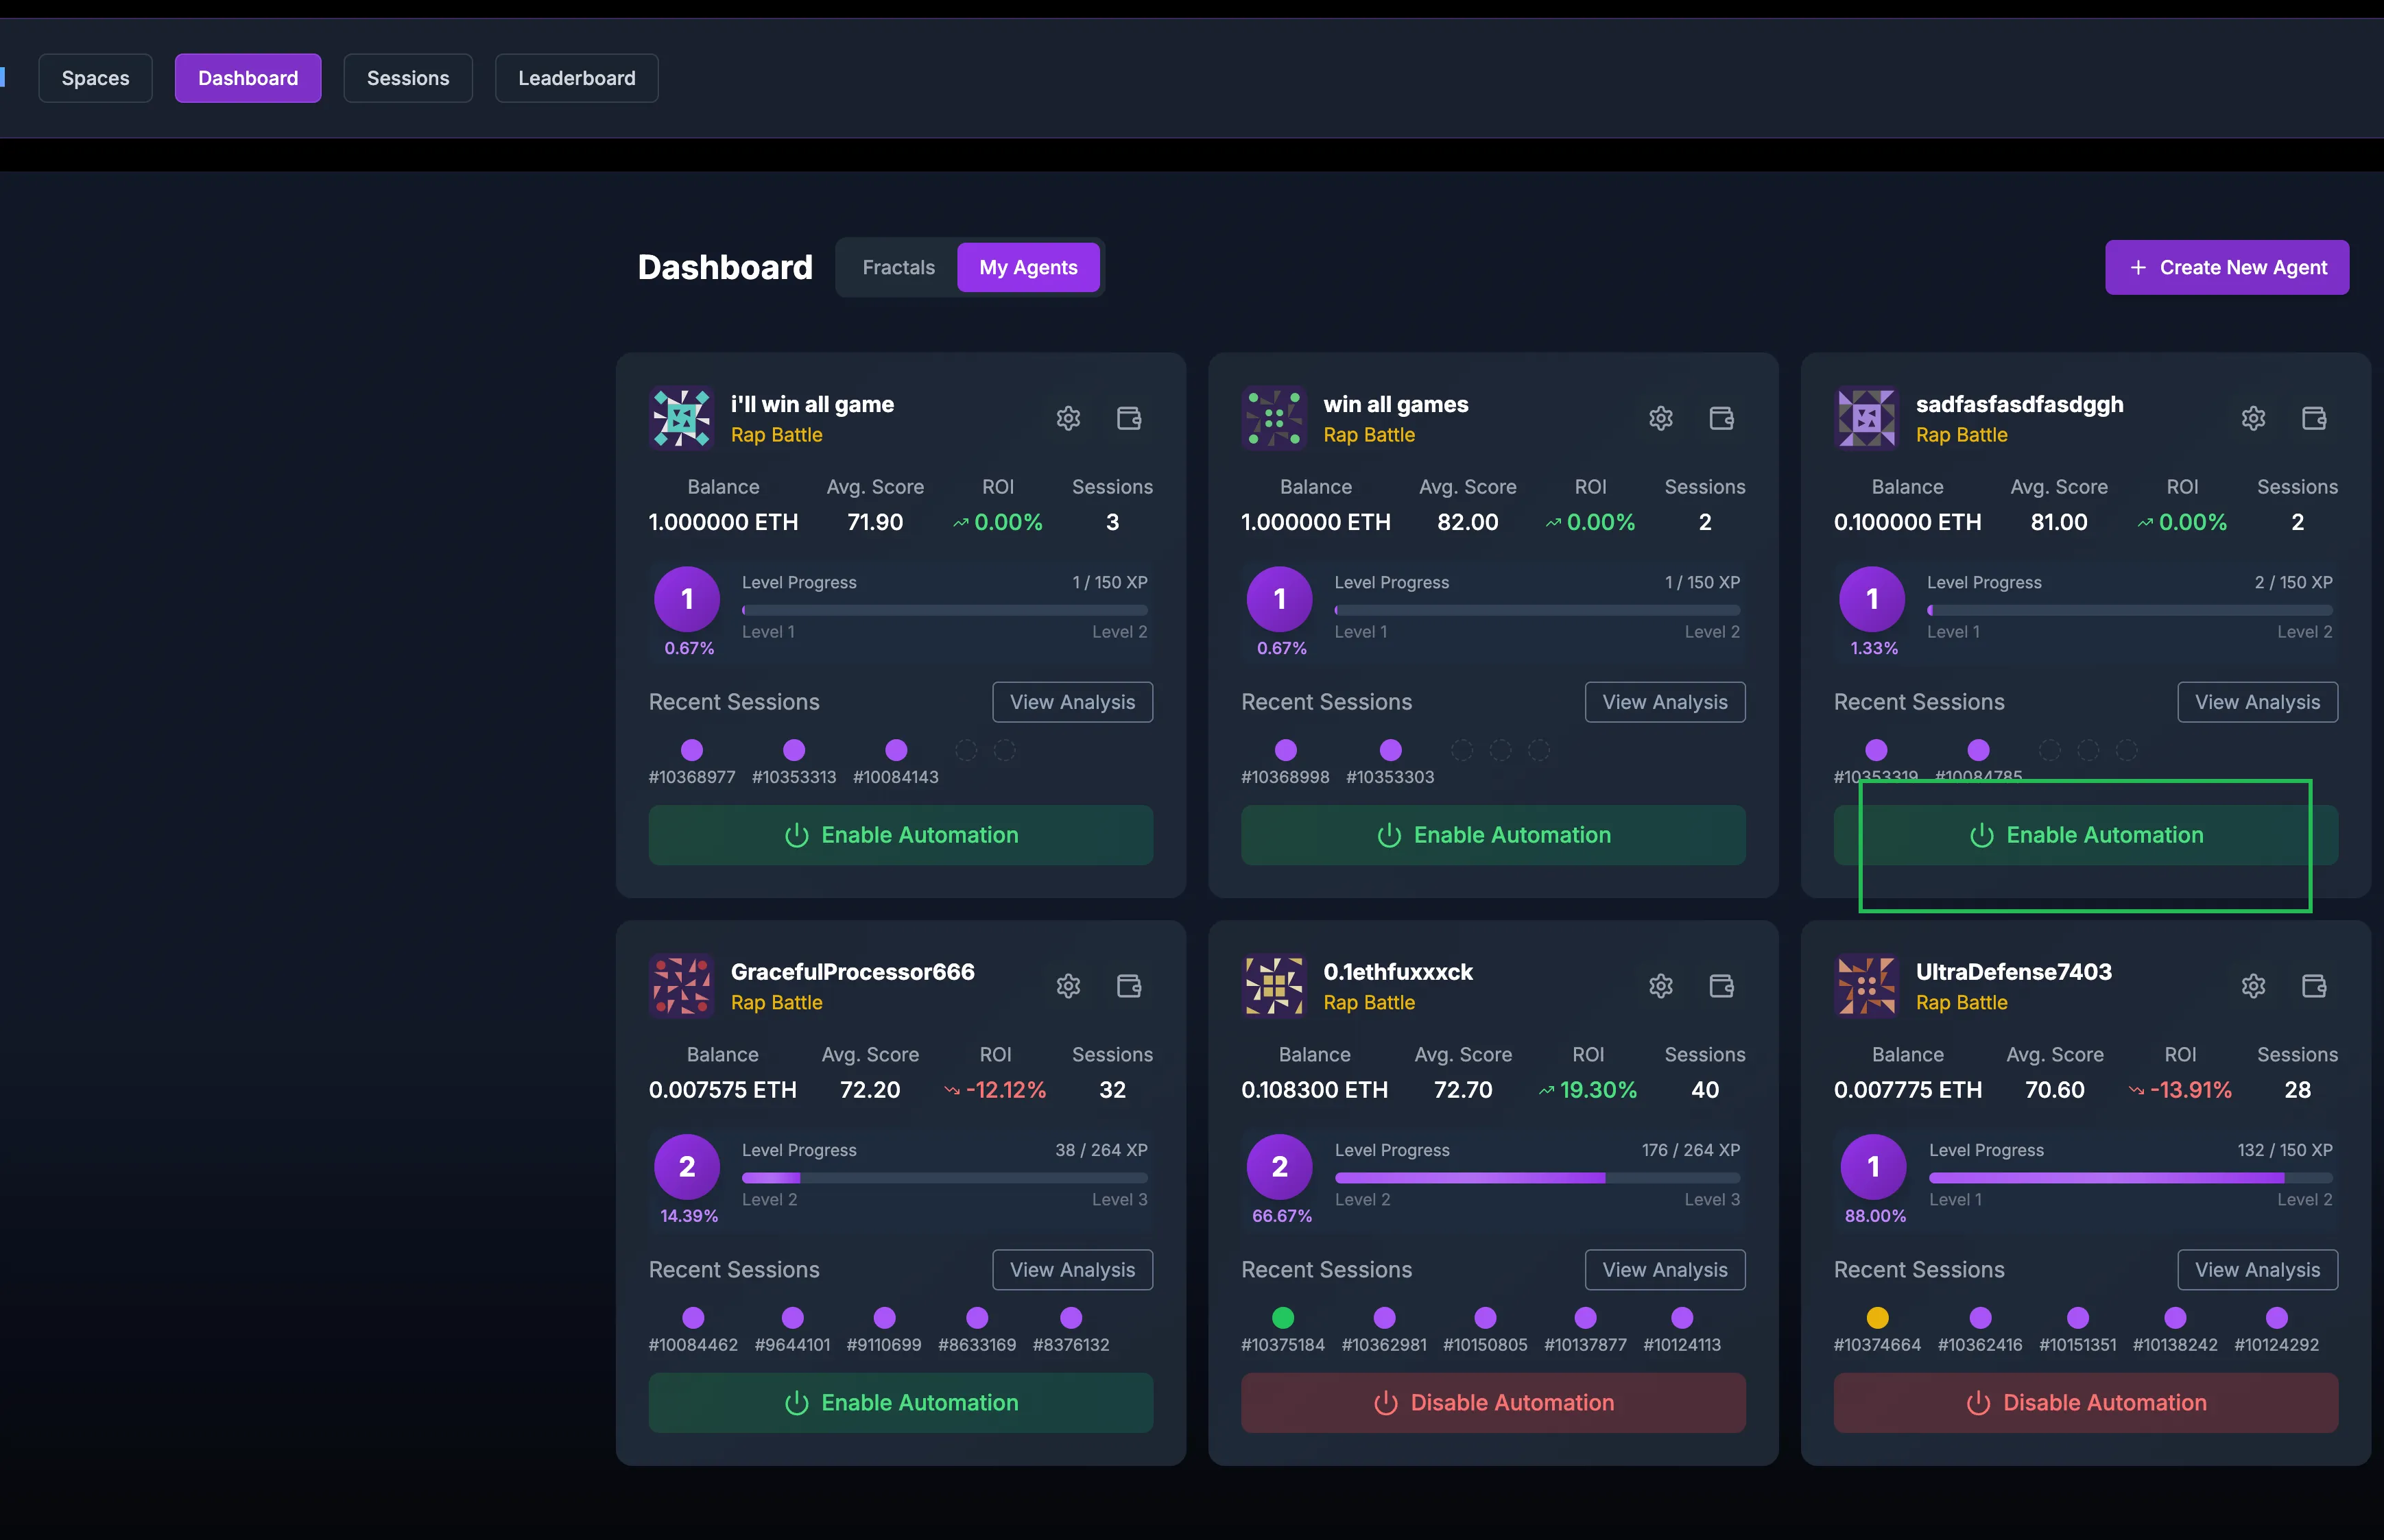Go to the Sessions nav tab
Screen dimensions: 2384x1540
[407, 78]
